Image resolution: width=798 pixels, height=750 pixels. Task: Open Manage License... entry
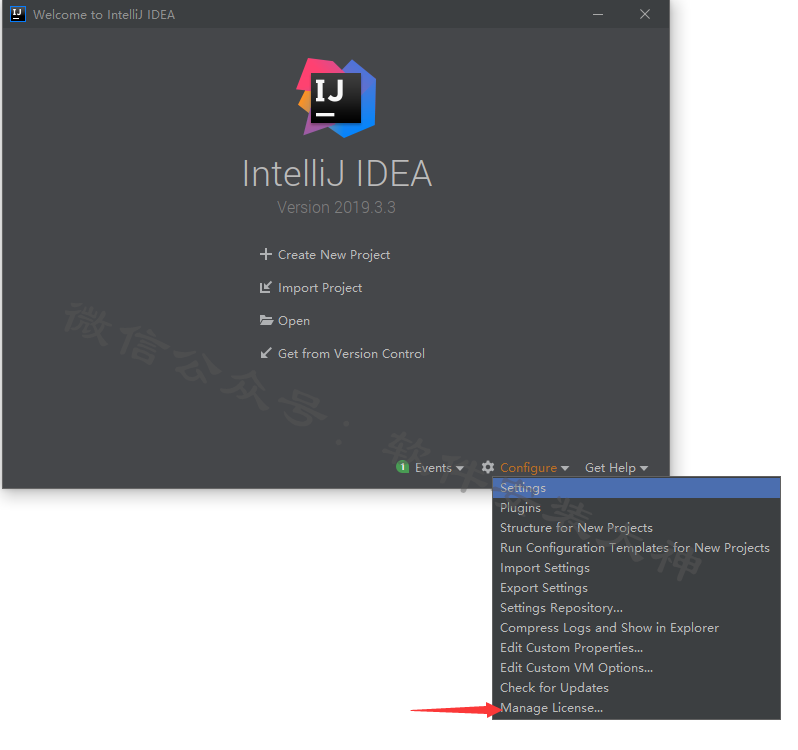(x=636, y=708)
